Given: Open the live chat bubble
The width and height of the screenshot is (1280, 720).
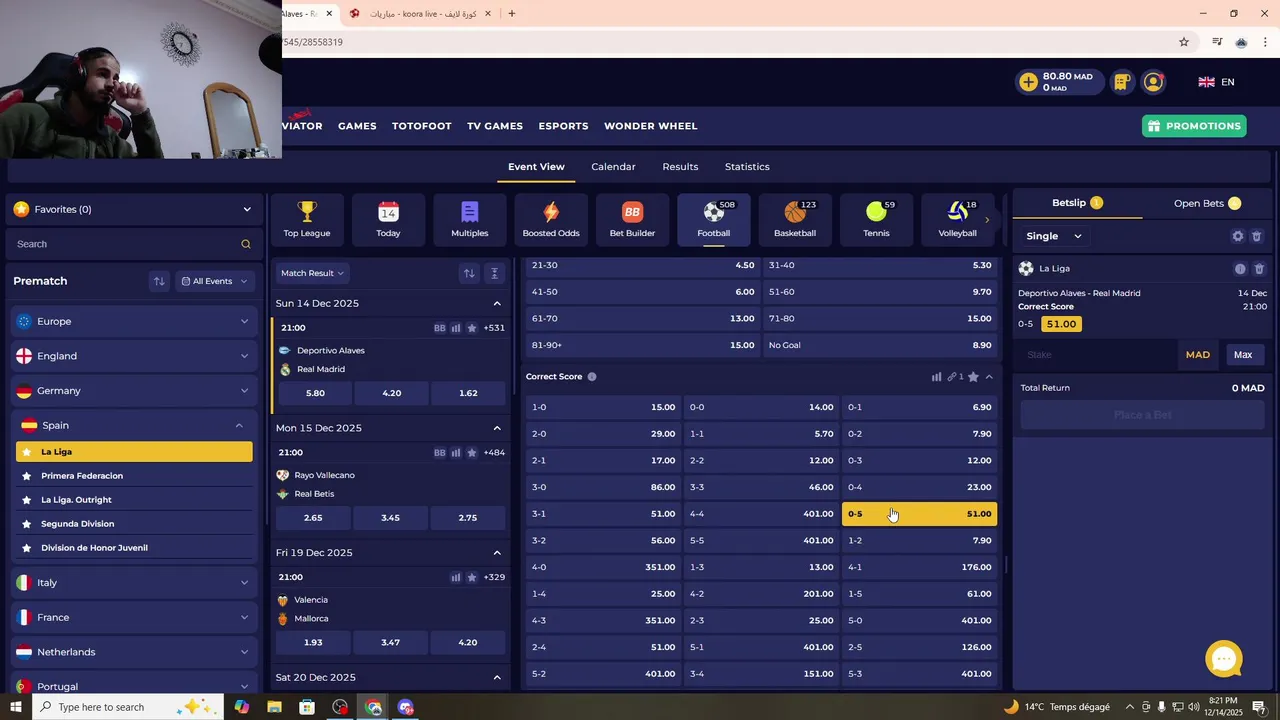Looking at the screenshot, I should click(1224, 659).
